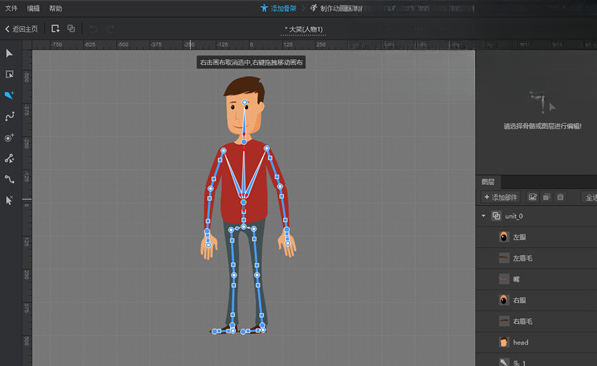Image resolution: width=597 pixels, height=366 pixels.
Task: Switch to the 添加骨架 step tab
Action: (x=278, y=8)
